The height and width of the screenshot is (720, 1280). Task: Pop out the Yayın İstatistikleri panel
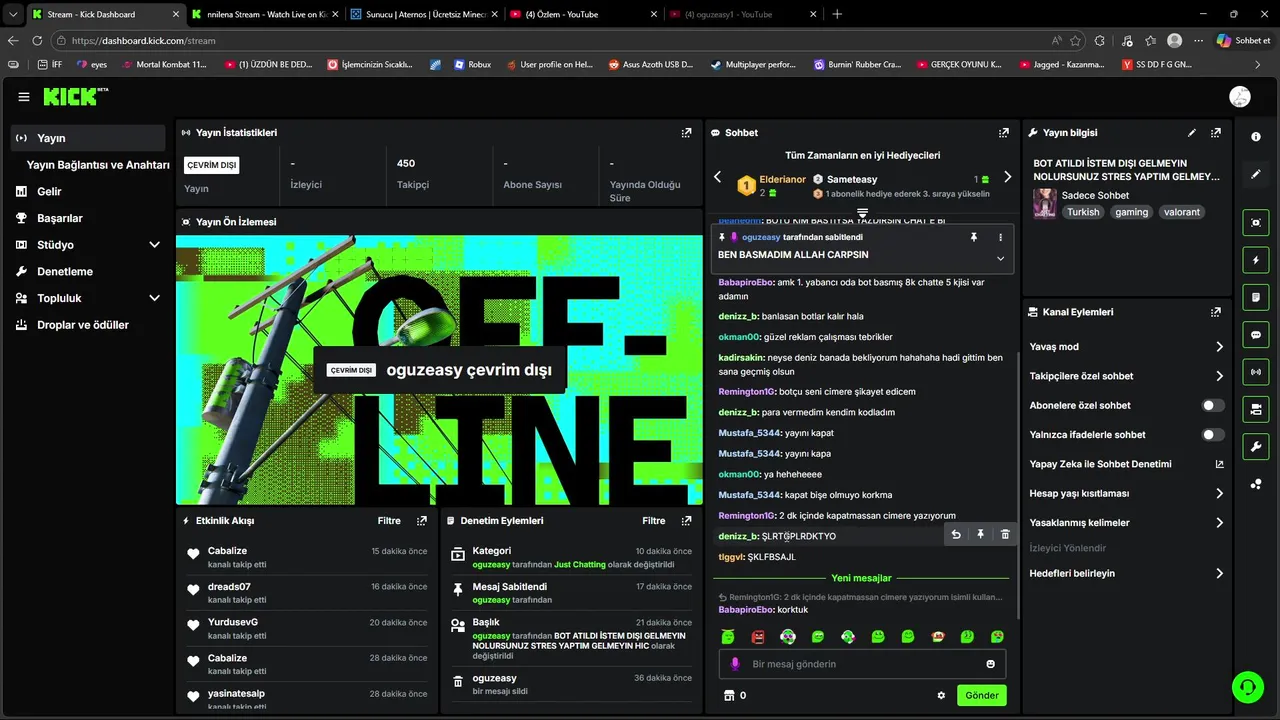tap(686, 132)
